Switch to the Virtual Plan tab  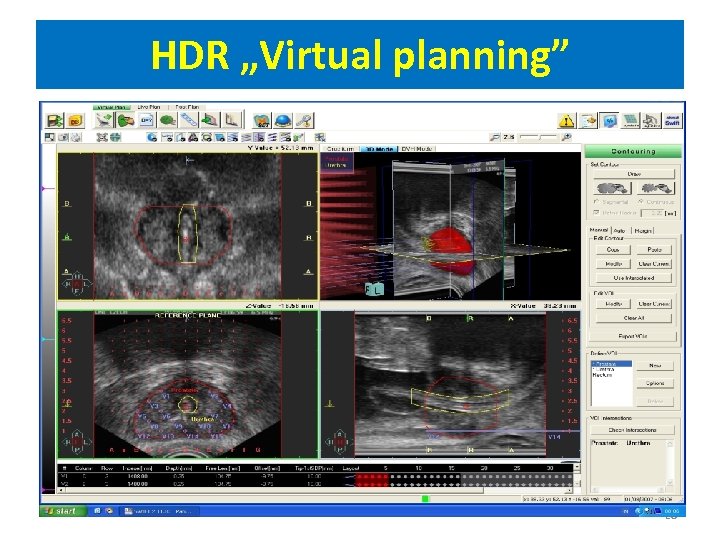click(x=112, y=107)
